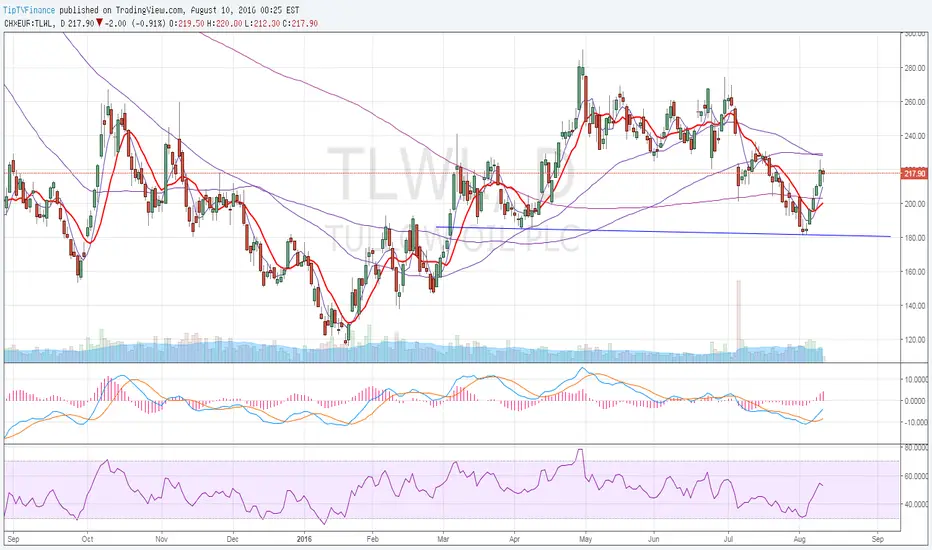Click the 200.00 price axis label
Image resolution: width=932 pixels, height=550 pixels.
914,204
